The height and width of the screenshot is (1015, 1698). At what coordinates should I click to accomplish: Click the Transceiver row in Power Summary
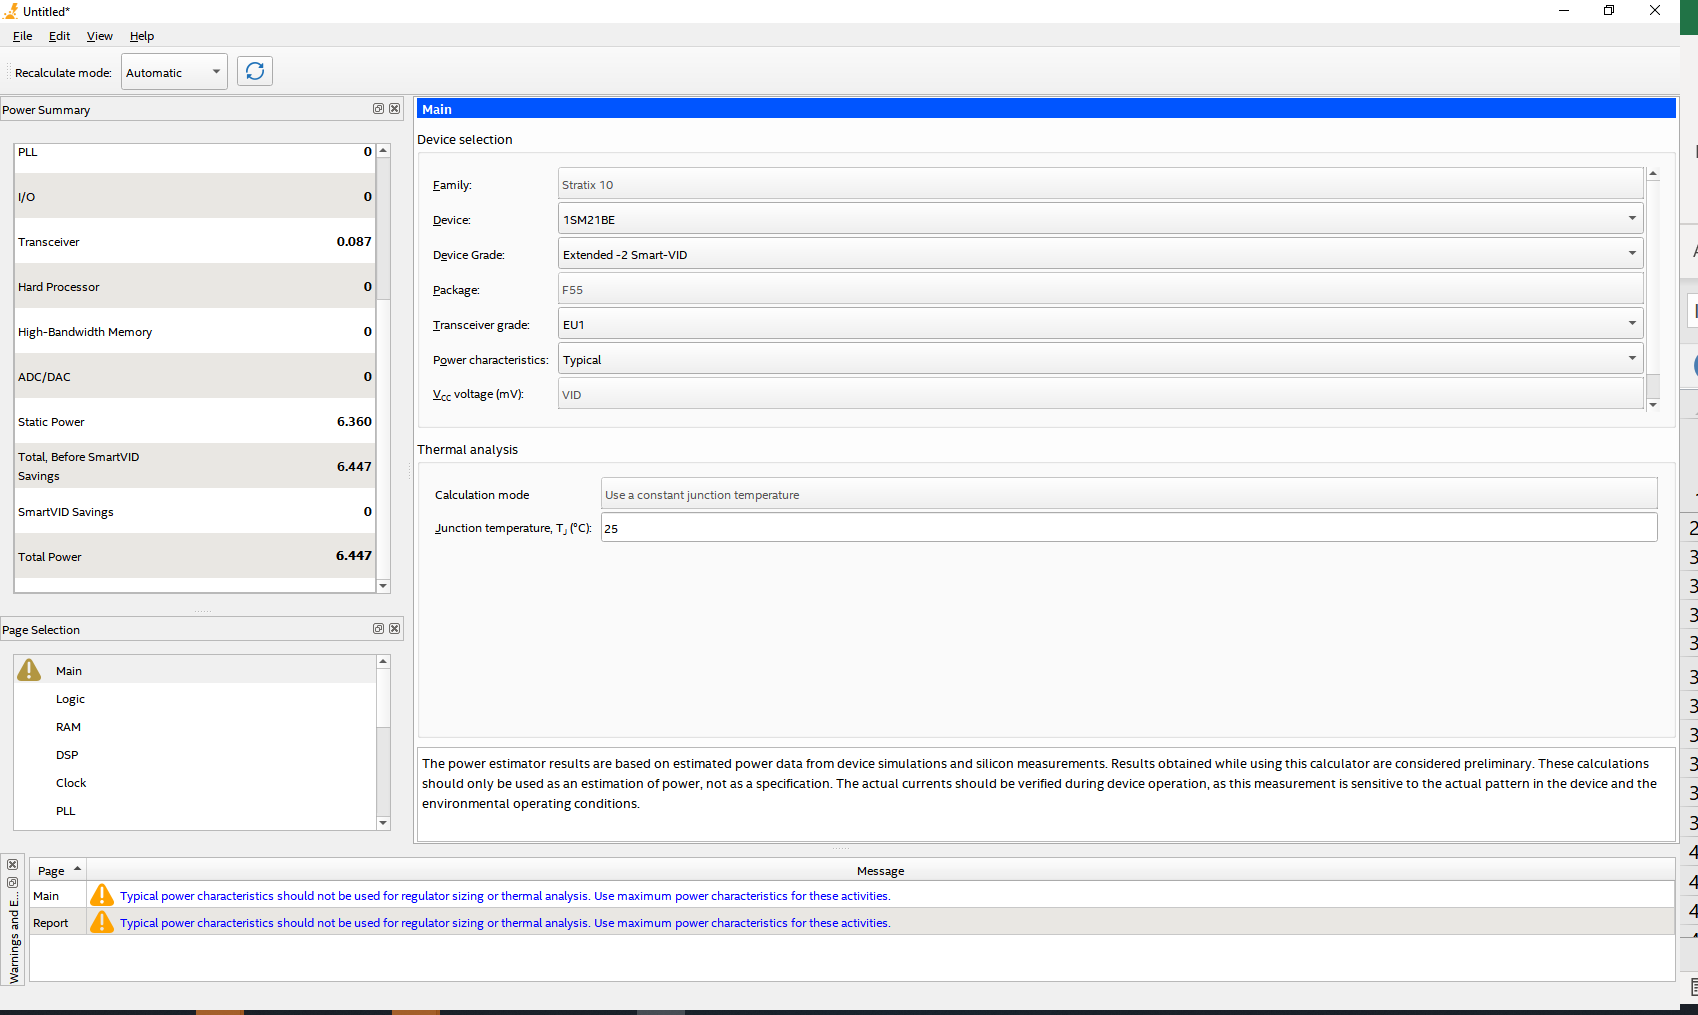[x=195, y=241]
